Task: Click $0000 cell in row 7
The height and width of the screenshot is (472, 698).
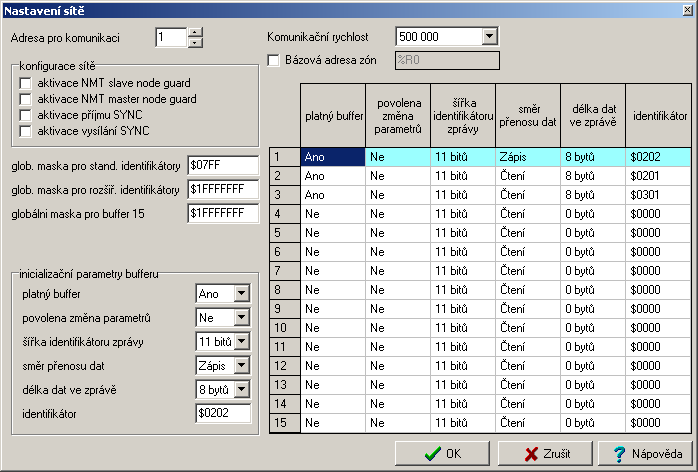Action: point(658,271)
